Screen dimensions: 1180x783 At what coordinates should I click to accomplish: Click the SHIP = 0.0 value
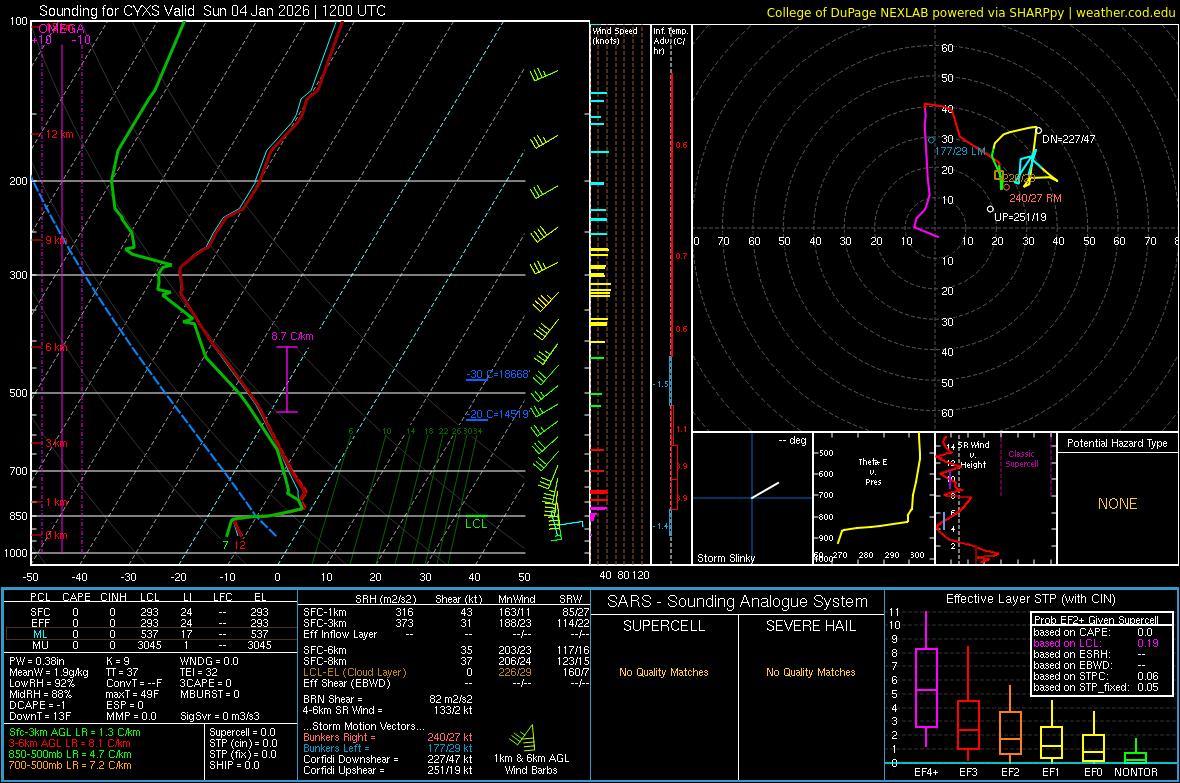(x=234, y=765)
